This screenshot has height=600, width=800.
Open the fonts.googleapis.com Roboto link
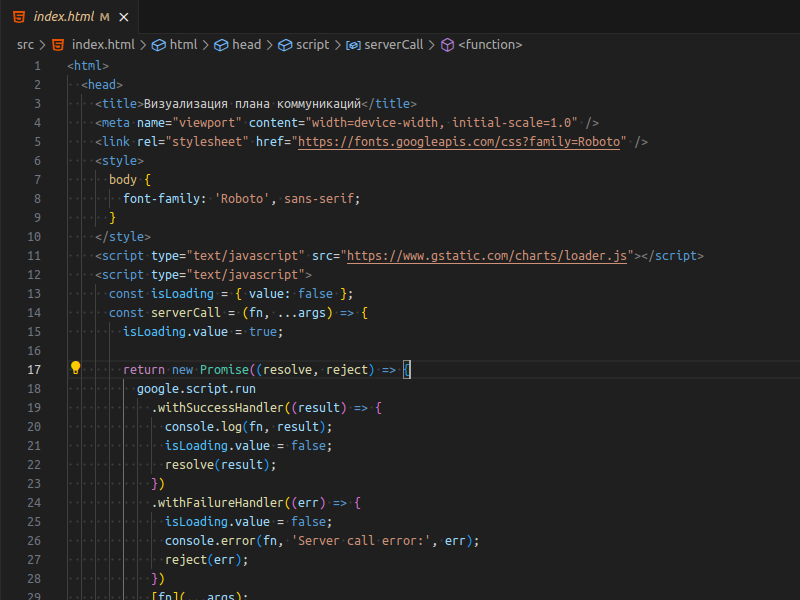click(x=459, y=142)
